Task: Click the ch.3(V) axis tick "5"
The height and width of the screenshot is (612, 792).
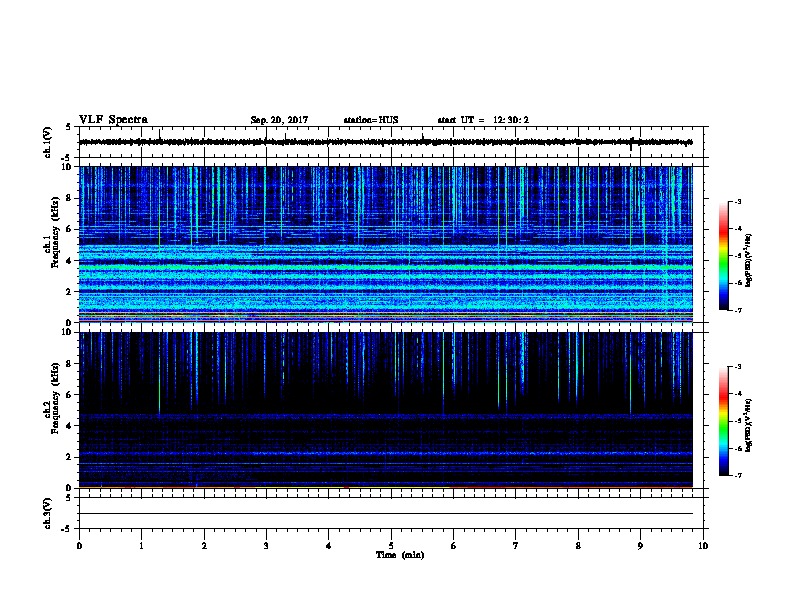Action: [x=69, y=498]
